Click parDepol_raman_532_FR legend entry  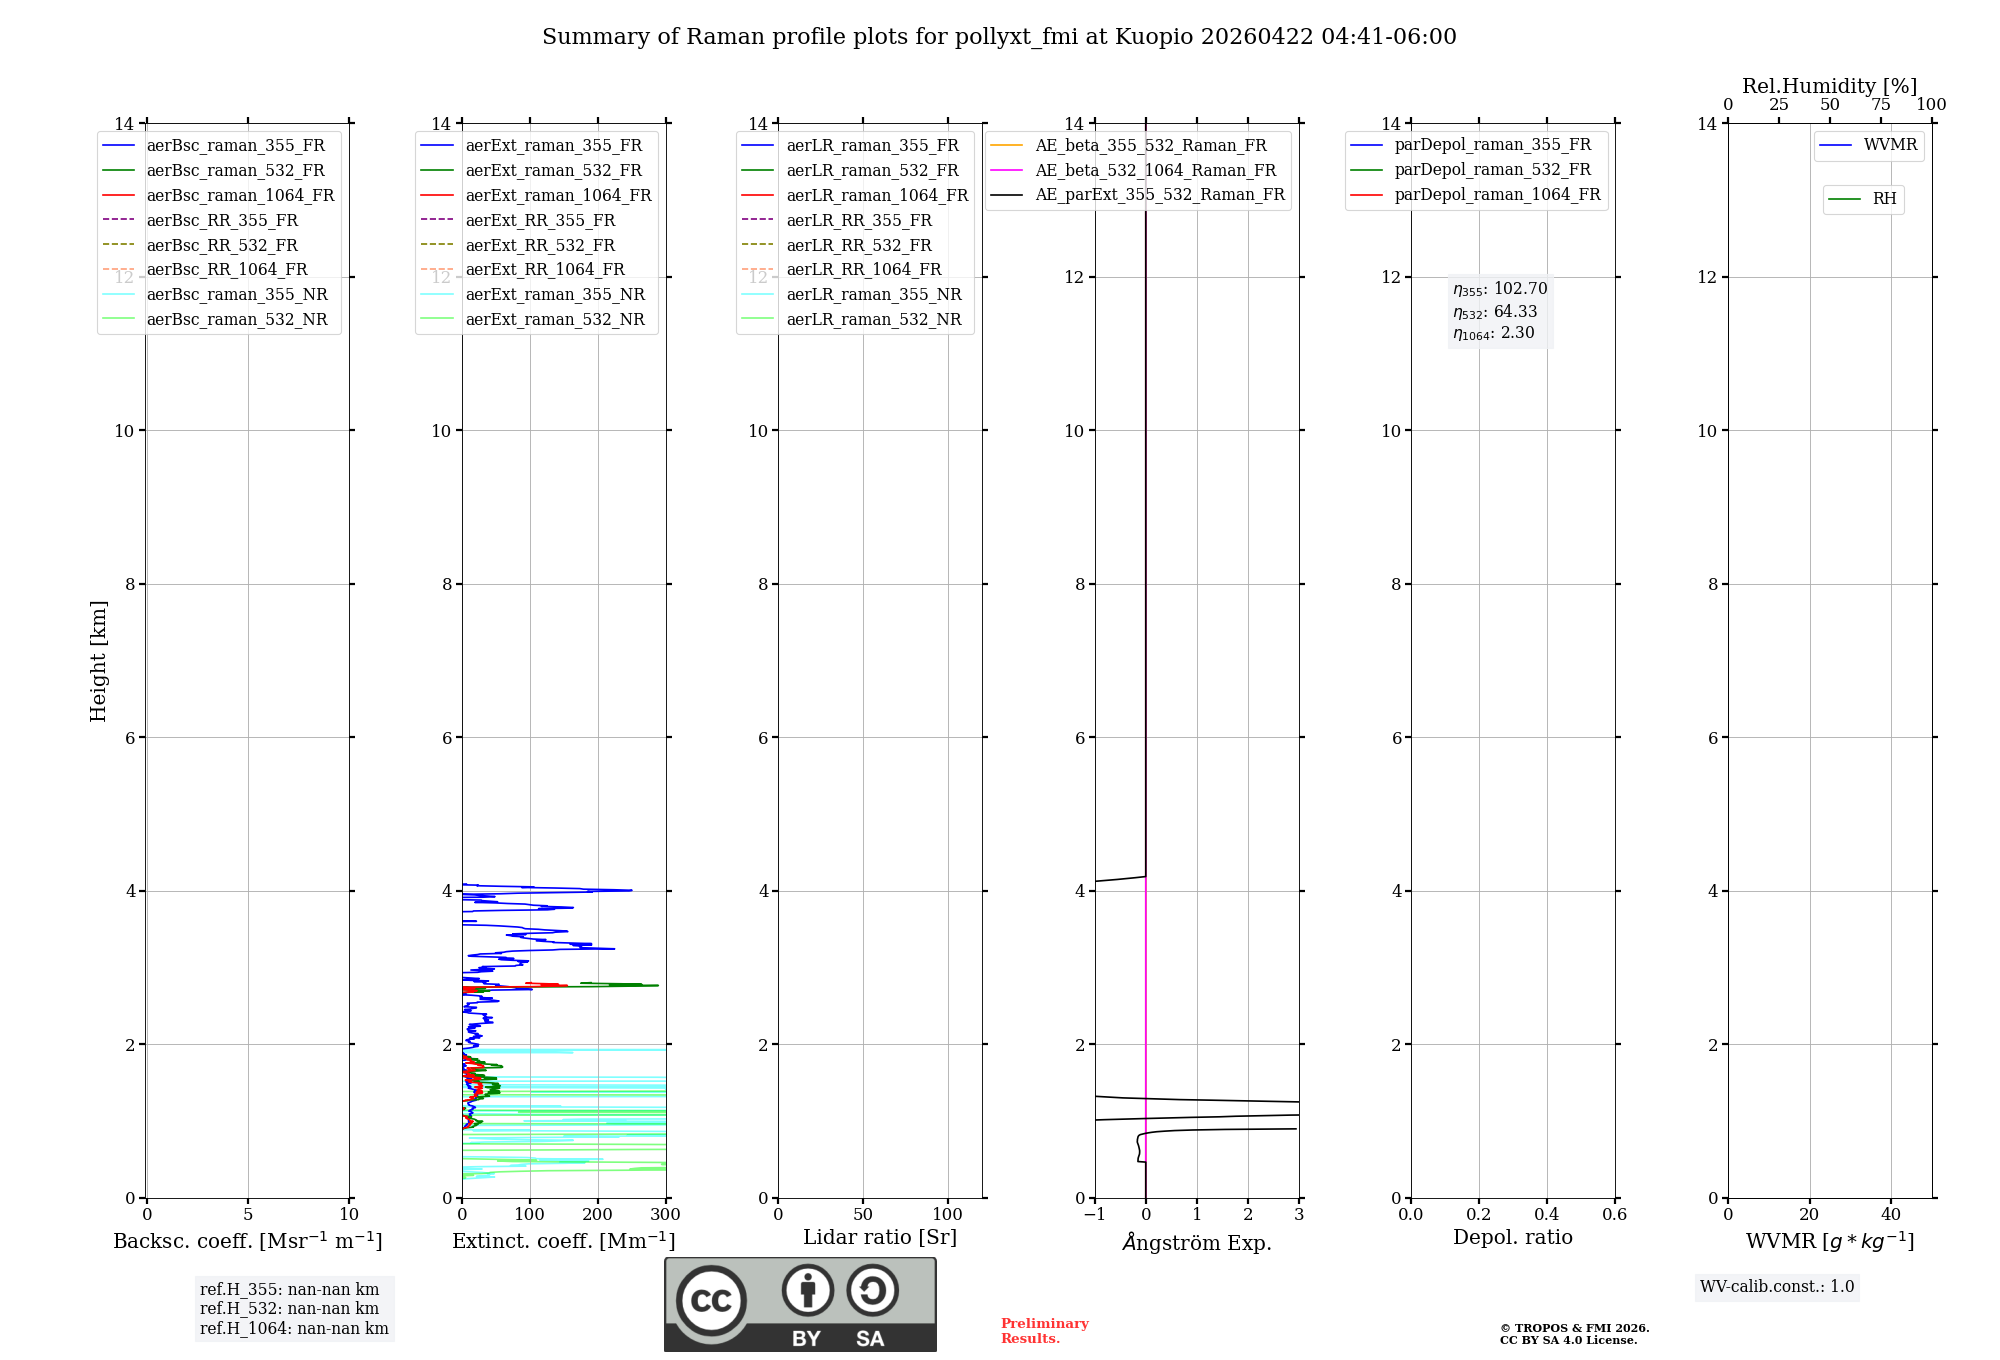[x=1492, y=170]
